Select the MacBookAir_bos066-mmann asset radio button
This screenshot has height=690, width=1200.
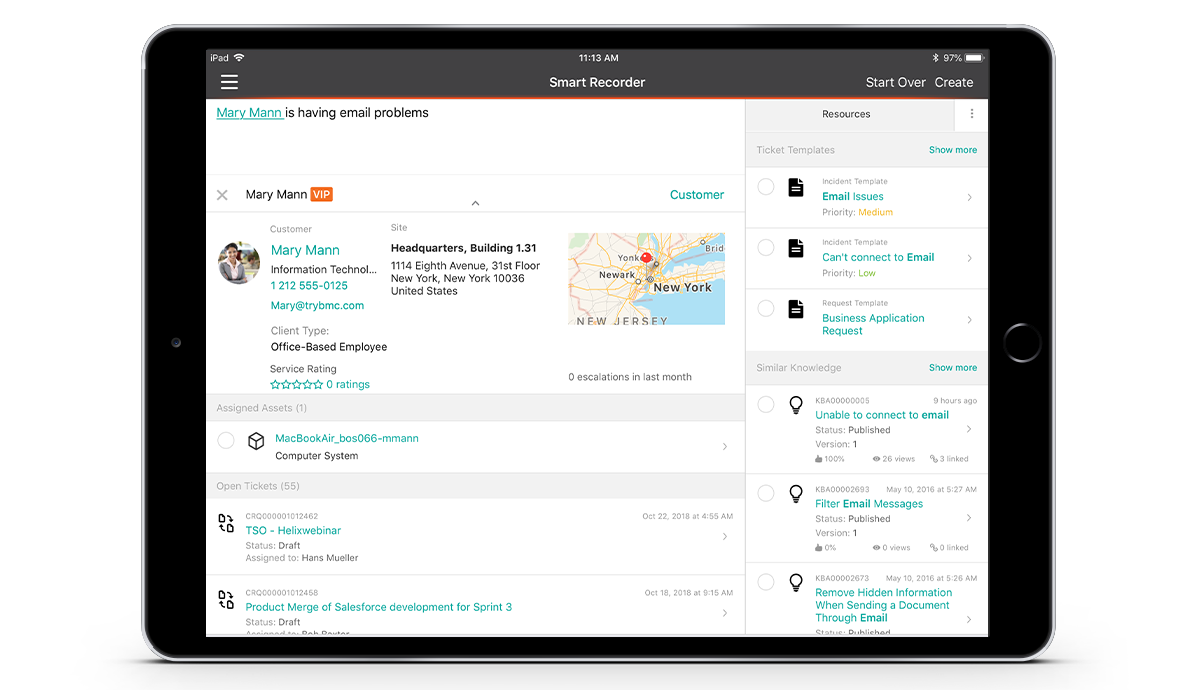(x=226, y=441)
